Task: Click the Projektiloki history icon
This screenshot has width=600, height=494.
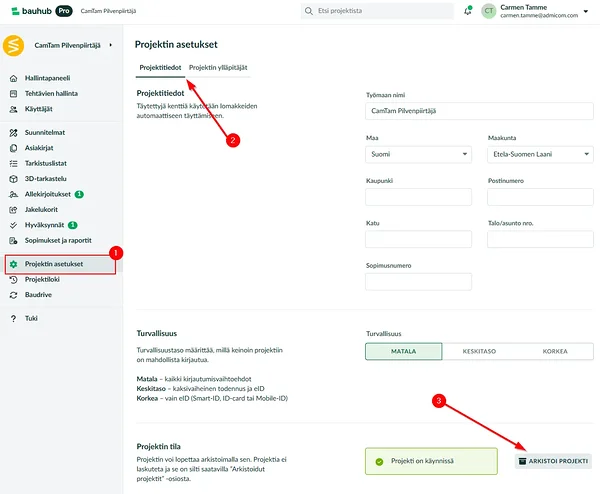Action: click(x=13, y=280)
